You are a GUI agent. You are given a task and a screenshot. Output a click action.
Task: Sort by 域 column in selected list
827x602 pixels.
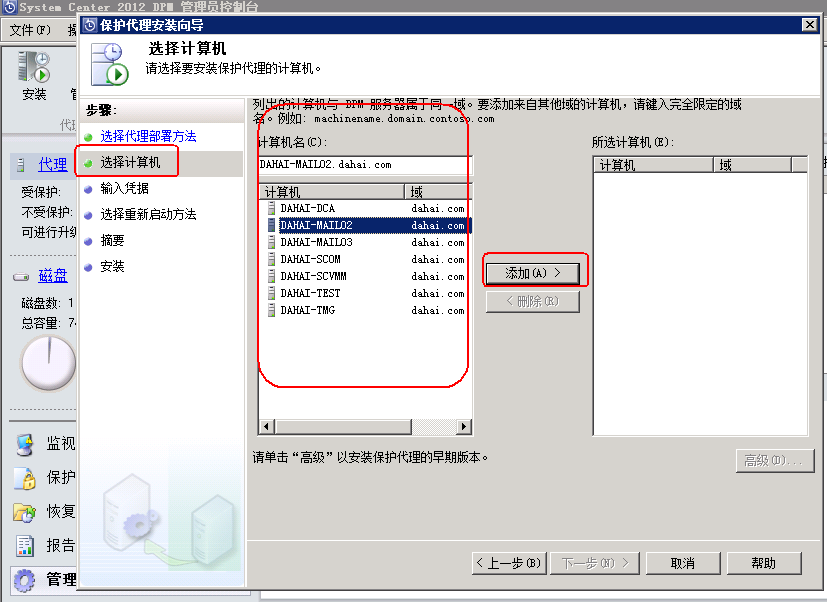click(753, 165)
